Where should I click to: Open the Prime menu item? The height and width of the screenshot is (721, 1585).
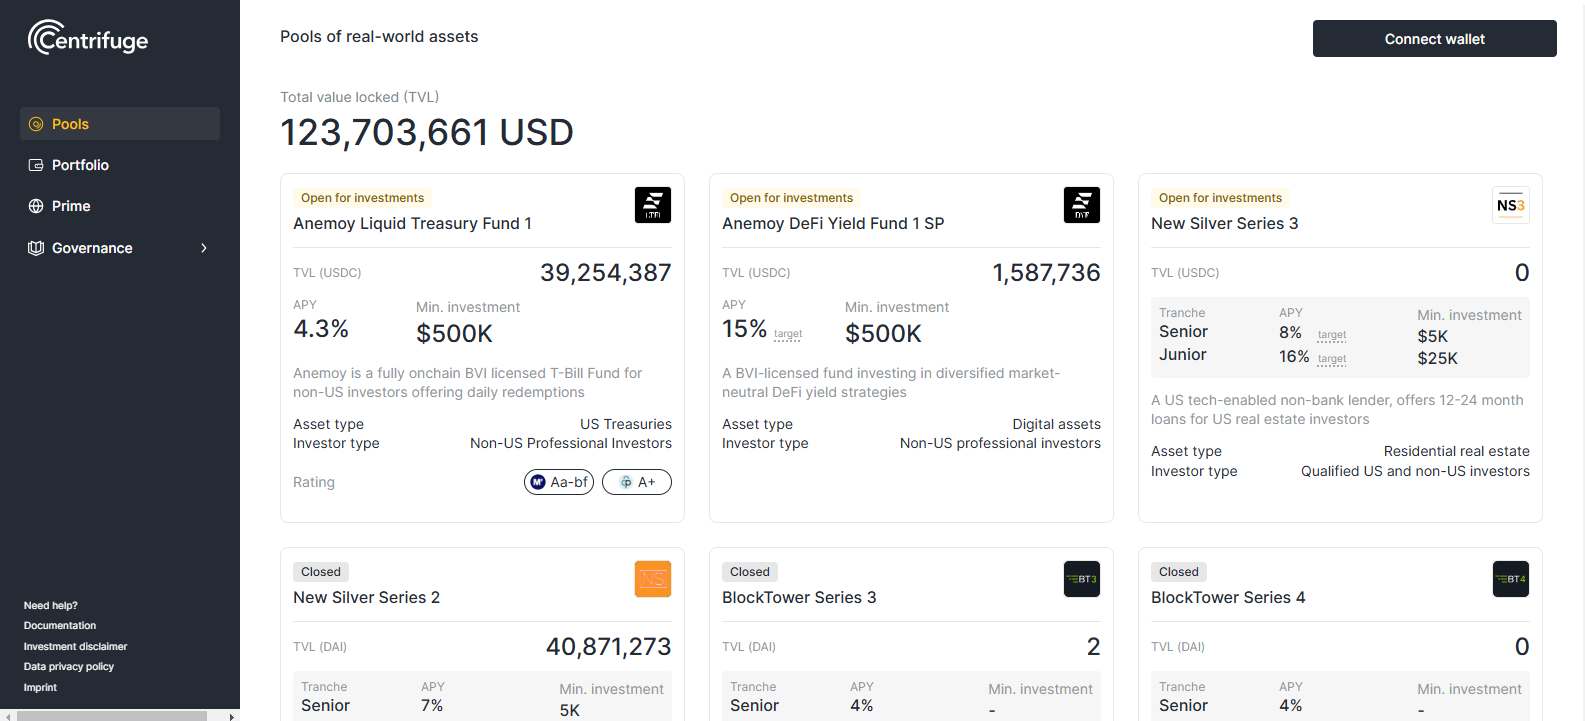120,206
